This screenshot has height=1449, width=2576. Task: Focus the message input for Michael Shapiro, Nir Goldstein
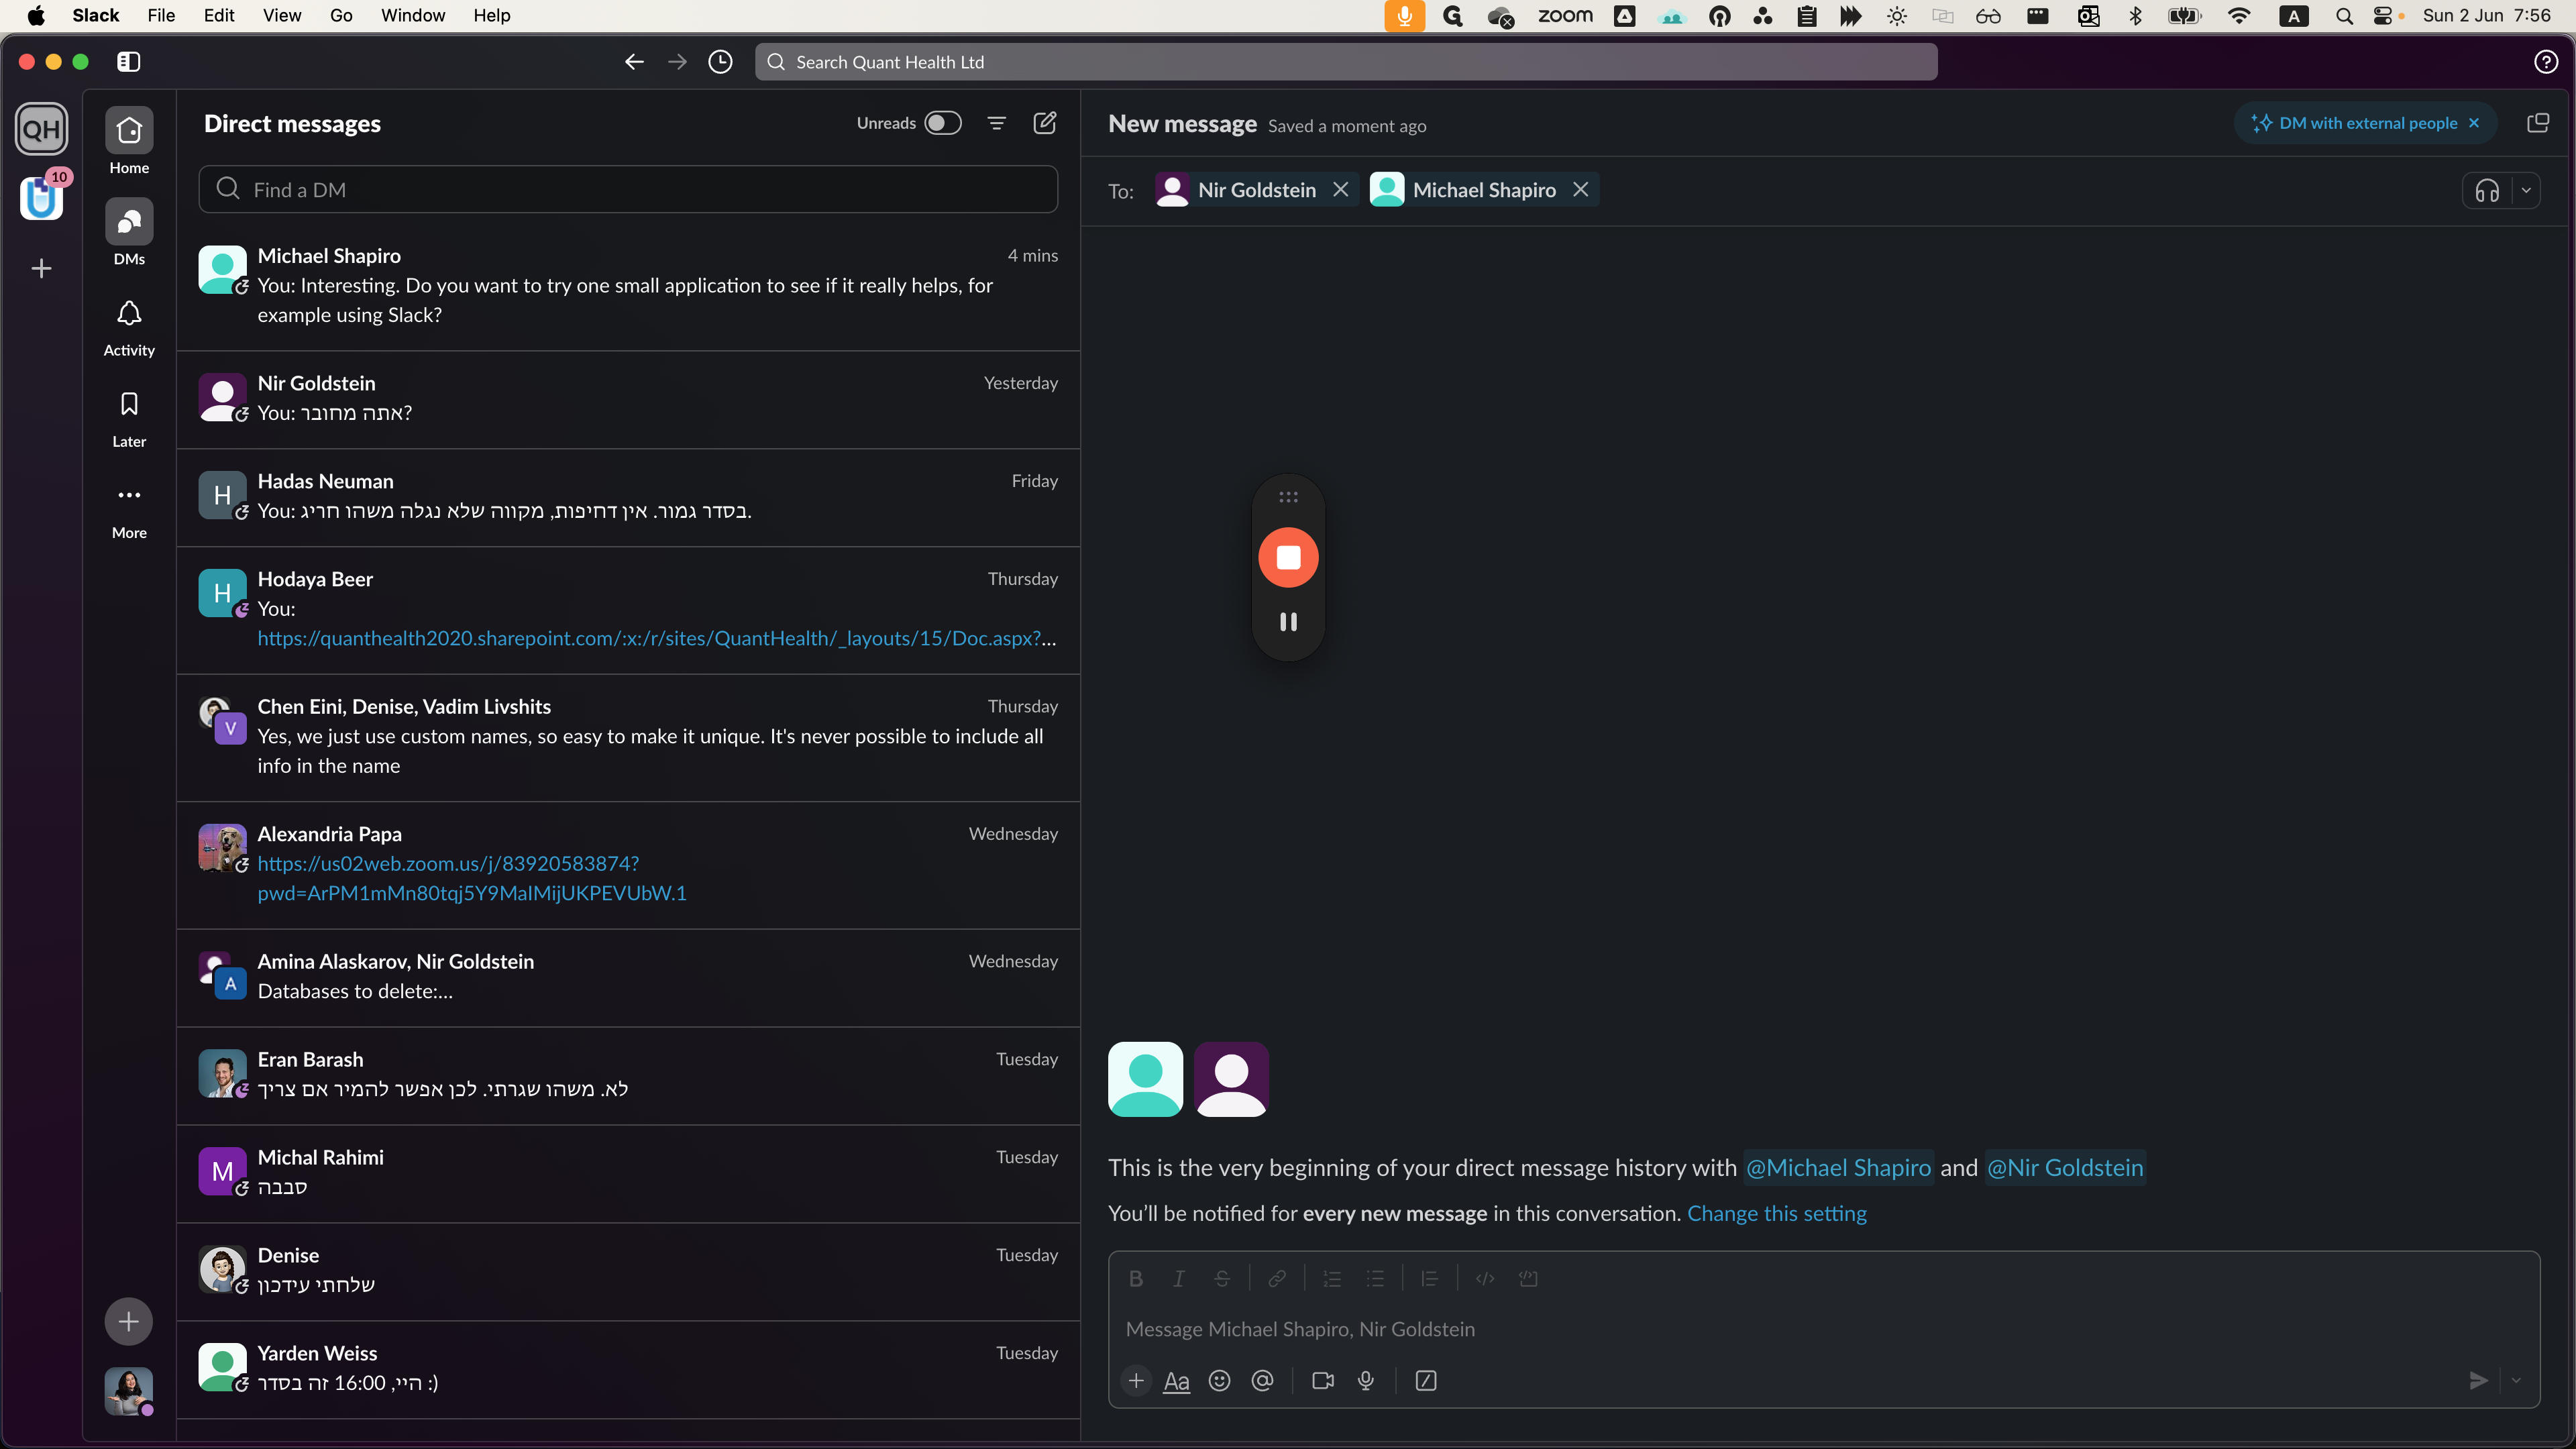click(x=1824, y=1329)
